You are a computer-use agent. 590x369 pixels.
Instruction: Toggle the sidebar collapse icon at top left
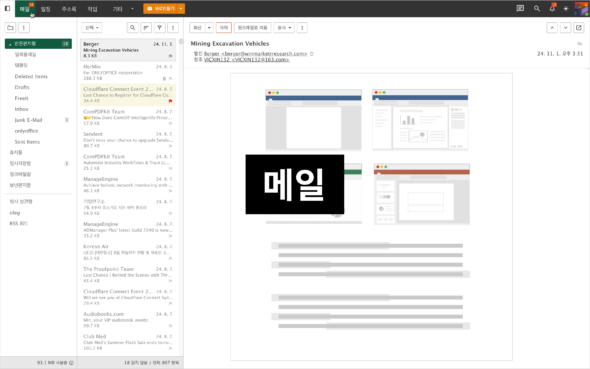click(7, 8)
